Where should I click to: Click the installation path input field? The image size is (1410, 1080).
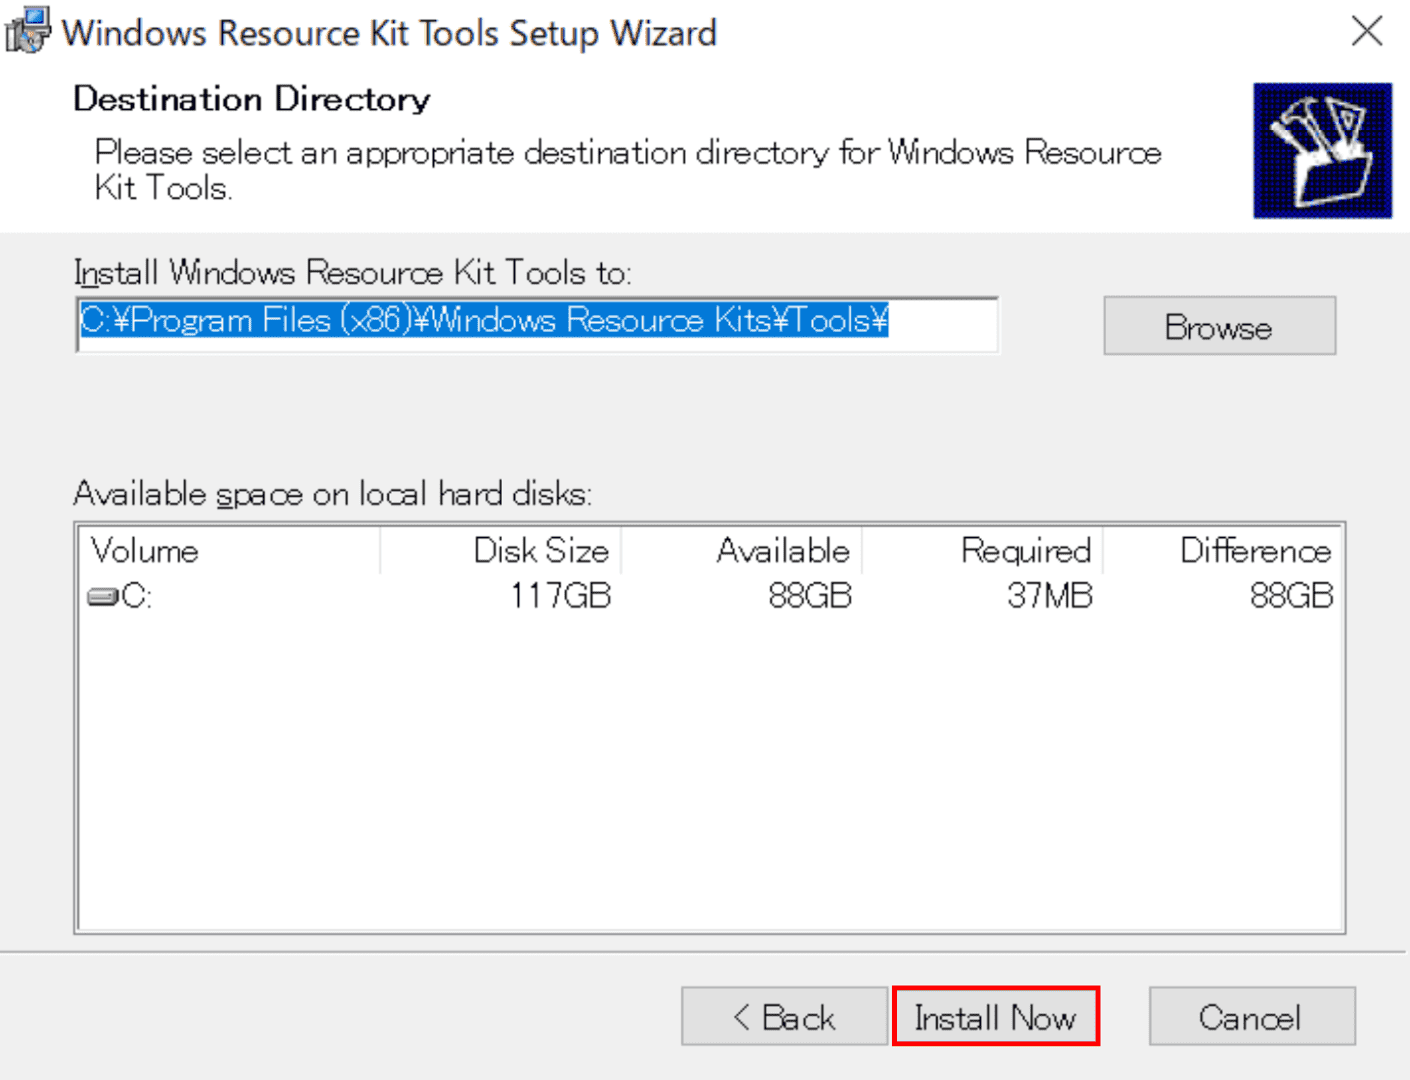[x=537, y=324]
